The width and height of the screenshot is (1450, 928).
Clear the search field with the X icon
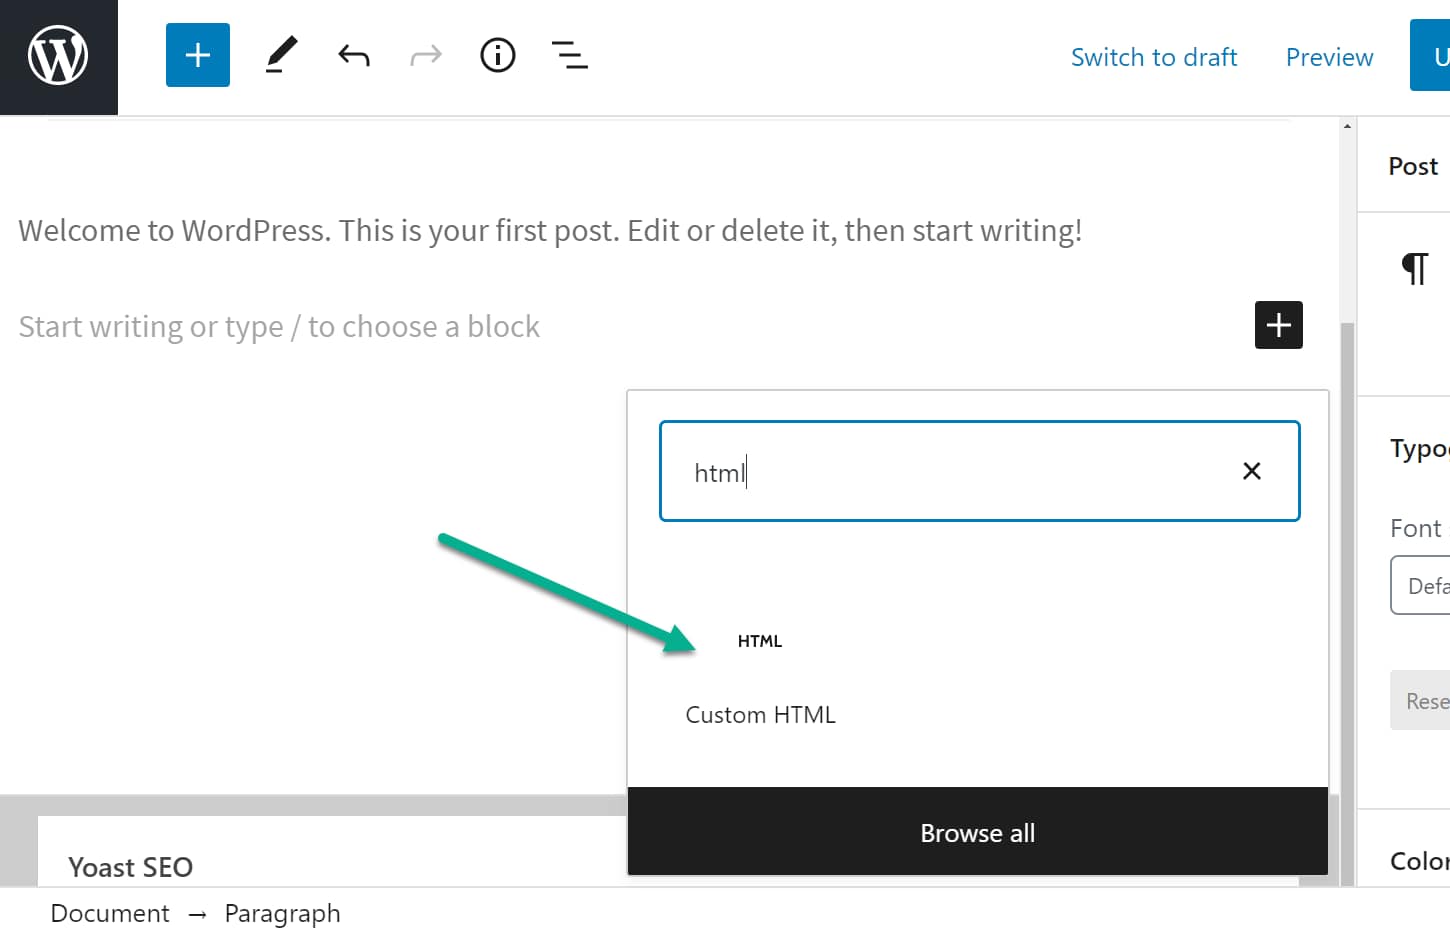[x=1251, y=470]
